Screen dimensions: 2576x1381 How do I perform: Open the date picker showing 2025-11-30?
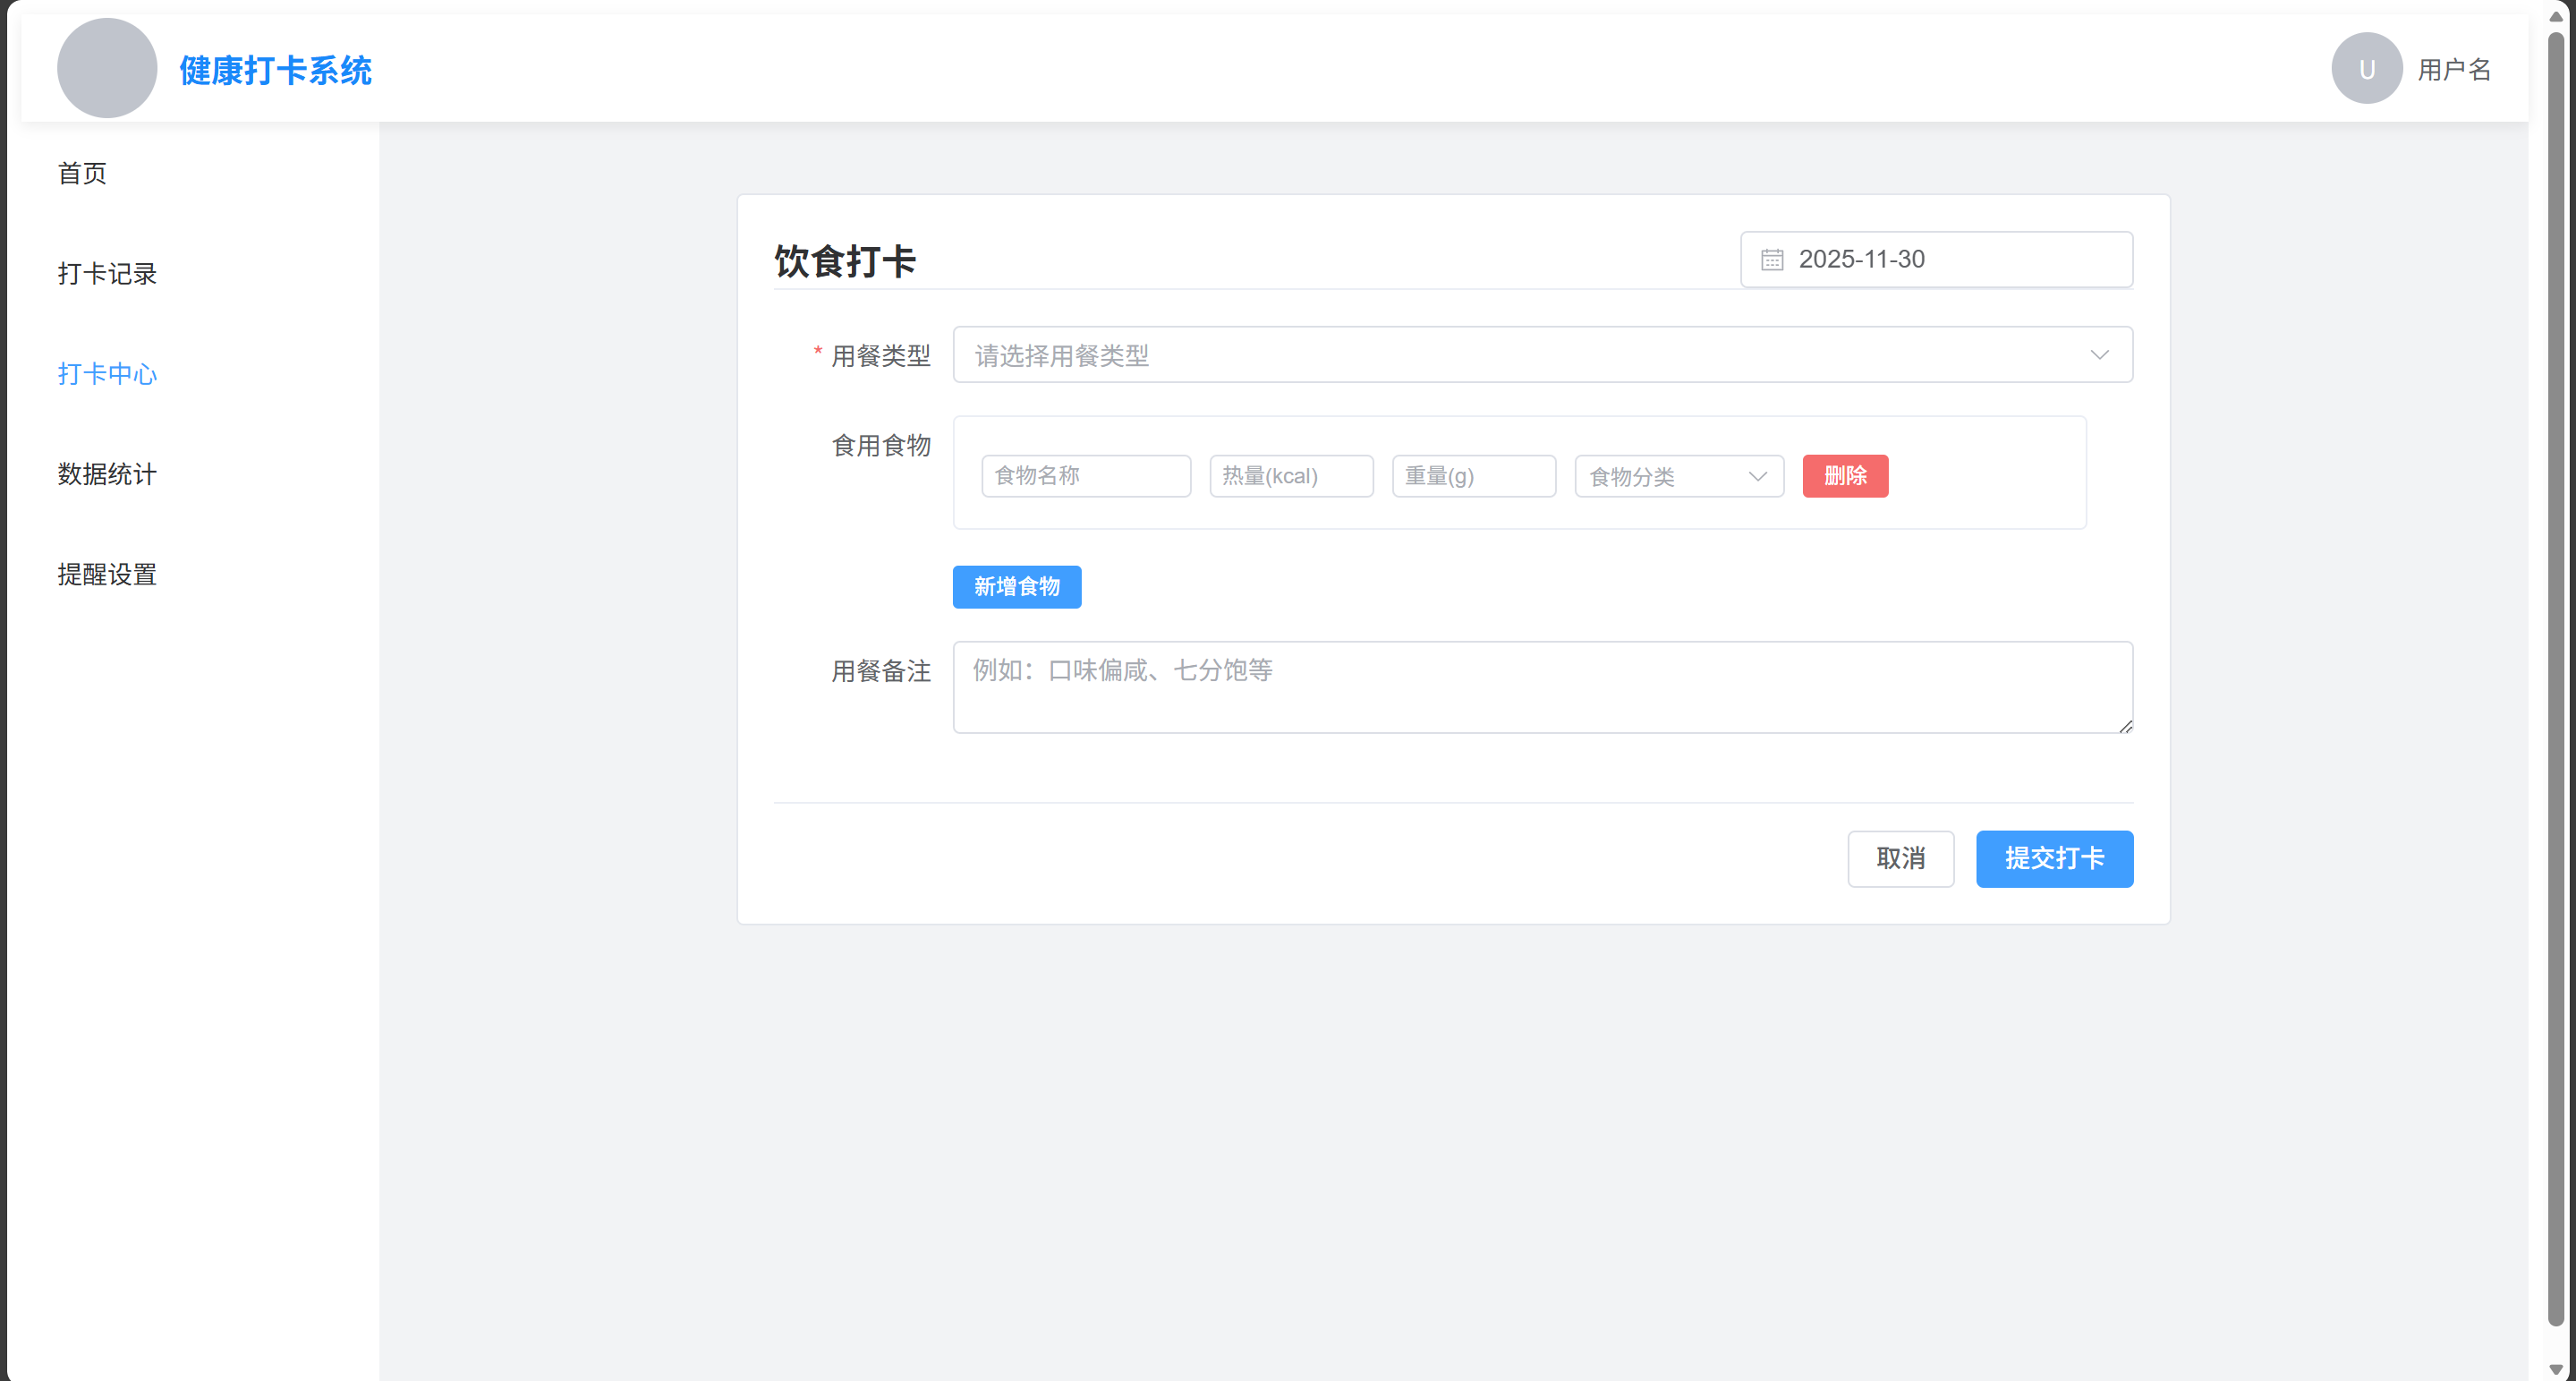1936,260
